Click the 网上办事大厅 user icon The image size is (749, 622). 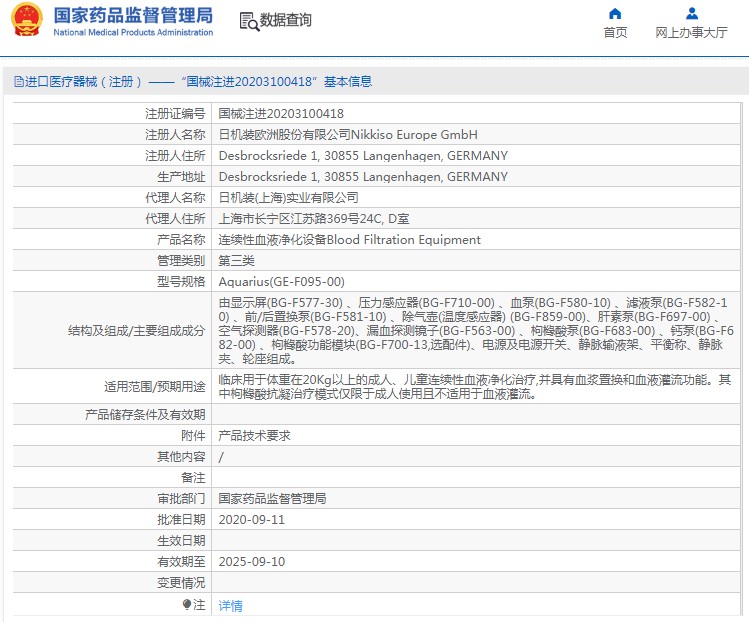click(x=692, y=13)
